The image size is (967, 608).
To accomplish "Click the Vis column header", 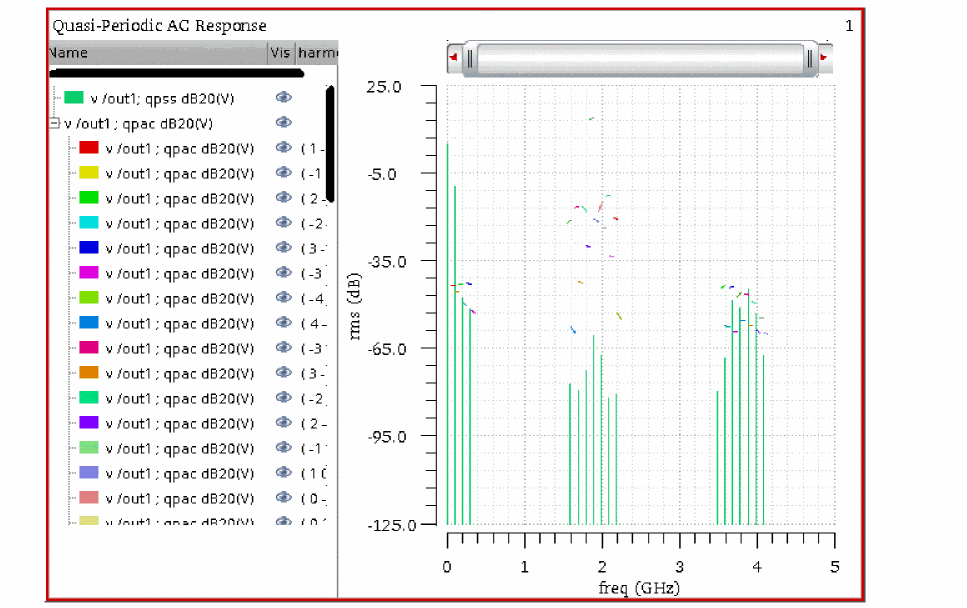I will pyautogui.click(x=281, y=52).
